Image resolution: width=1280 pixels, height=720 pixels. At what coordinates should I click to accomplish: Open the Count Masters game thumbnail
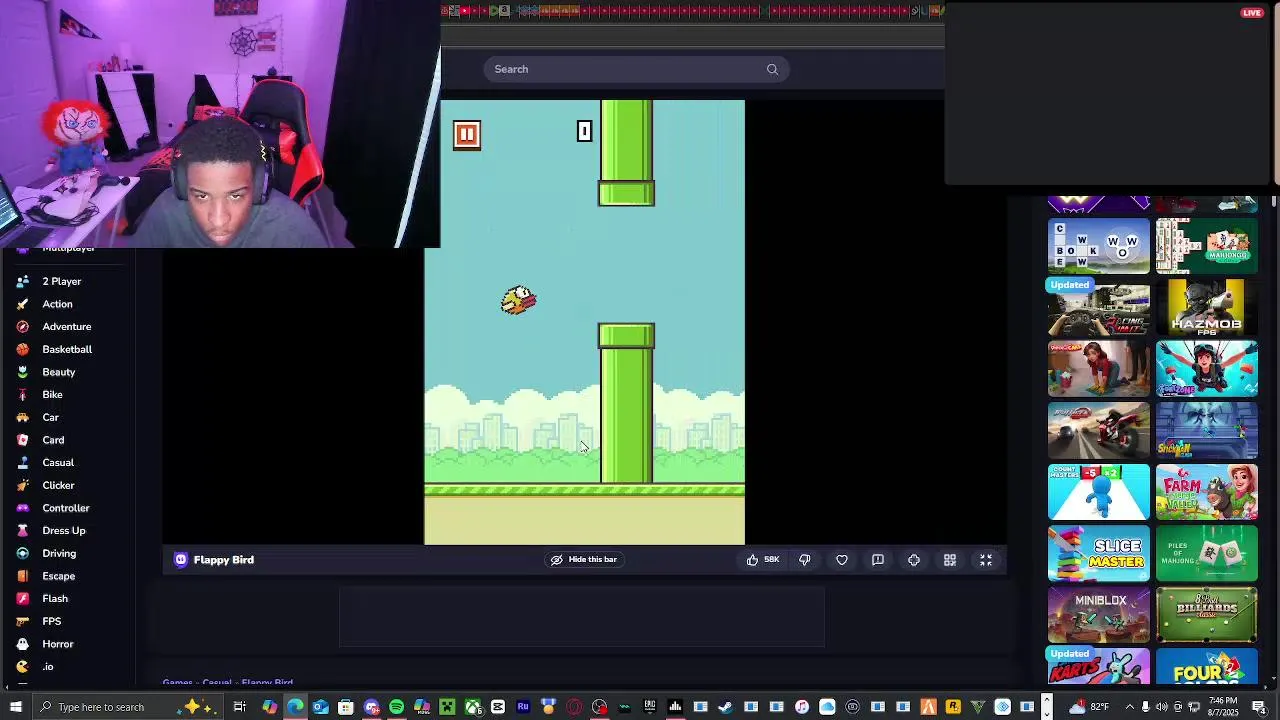[x=1099, y=492]
